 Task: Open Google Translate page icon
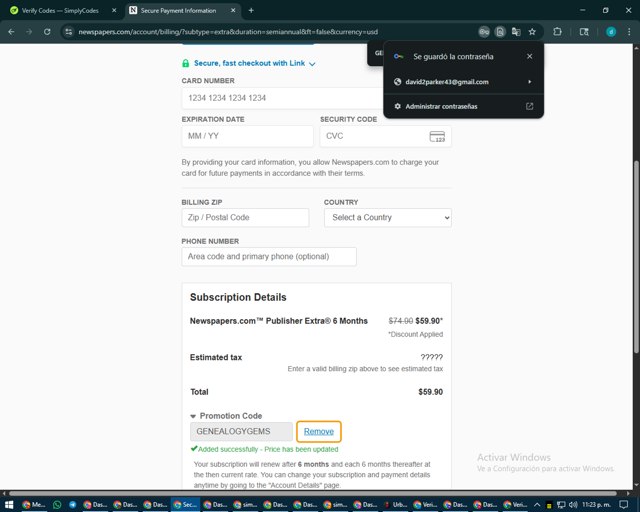(x=516, y=32)
